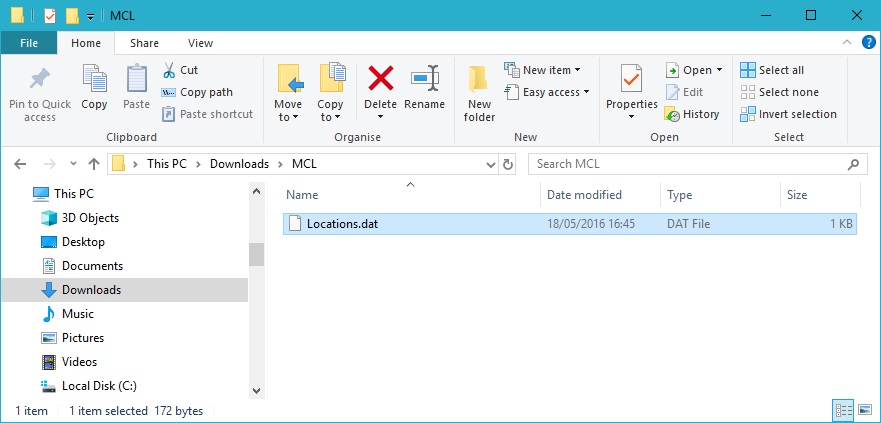Click Pin to Quick access icon
This screenshot has height=423, width=881.
coord(40,92)
